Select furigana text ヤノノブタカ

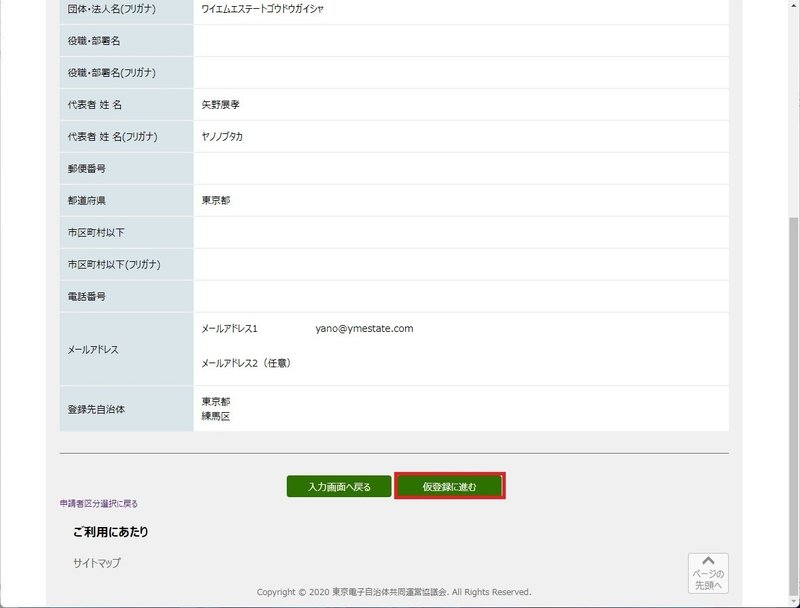[222, 137]
